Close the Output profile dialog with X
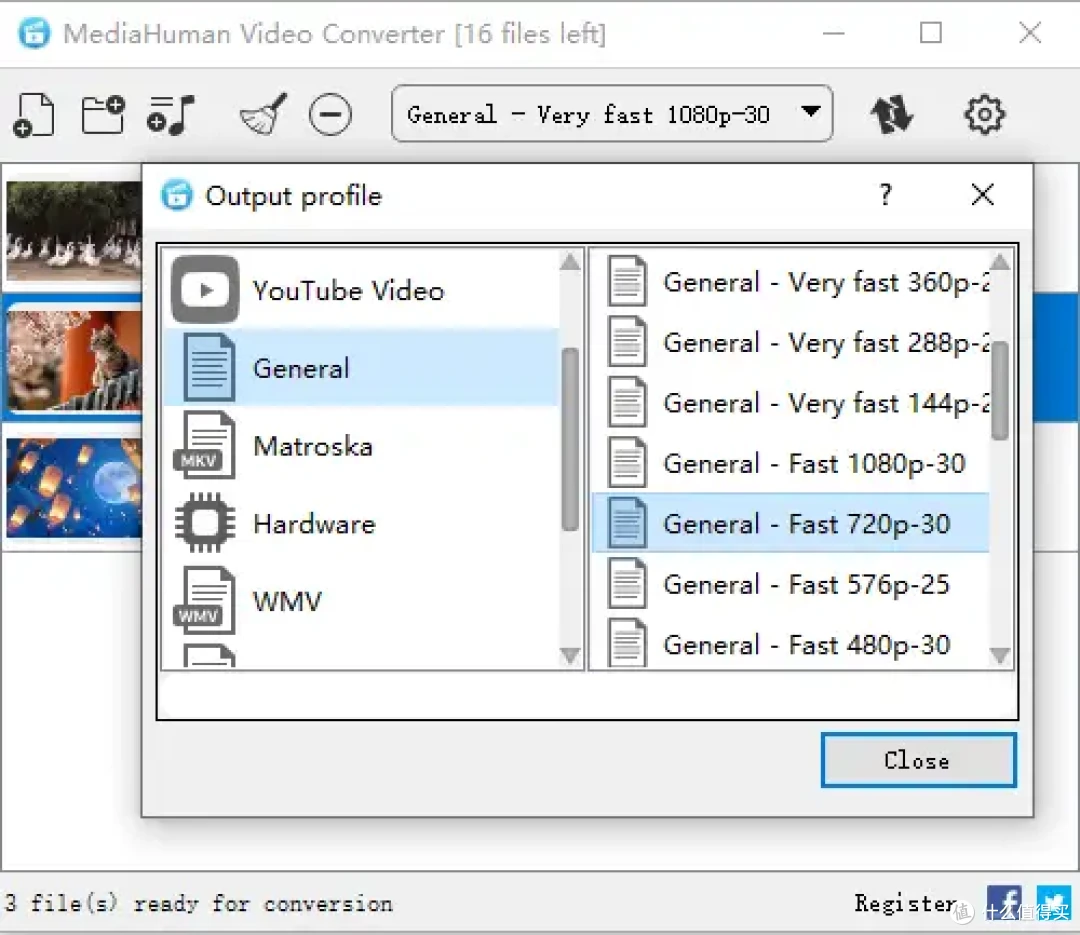 (x=982, y=195)
